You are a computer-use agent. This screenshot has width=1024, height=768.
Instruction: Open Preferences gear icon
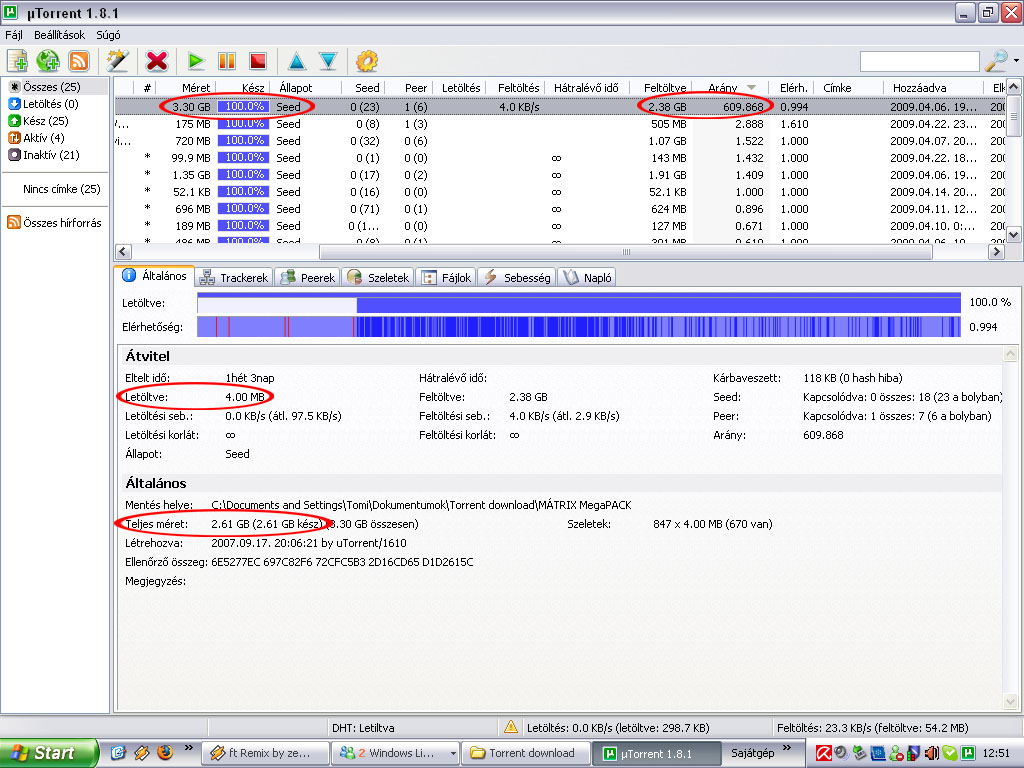tap(367, 61)
